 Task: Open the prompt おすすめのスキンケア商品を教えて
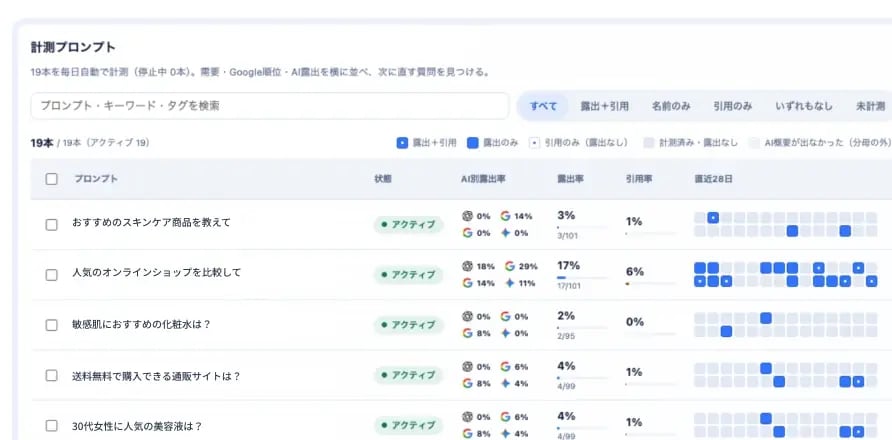[151, 223]
